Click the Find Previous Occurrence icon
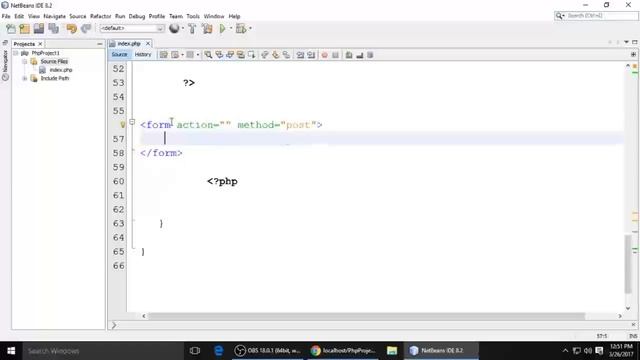This screenshot has height=360, width=640. pyautogui.click(x=219, y=55)
